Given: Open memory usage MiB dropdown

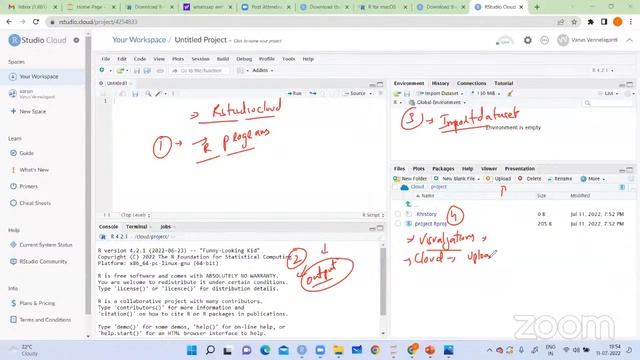Looking at the screenshot, I should (x=486, y=93).
